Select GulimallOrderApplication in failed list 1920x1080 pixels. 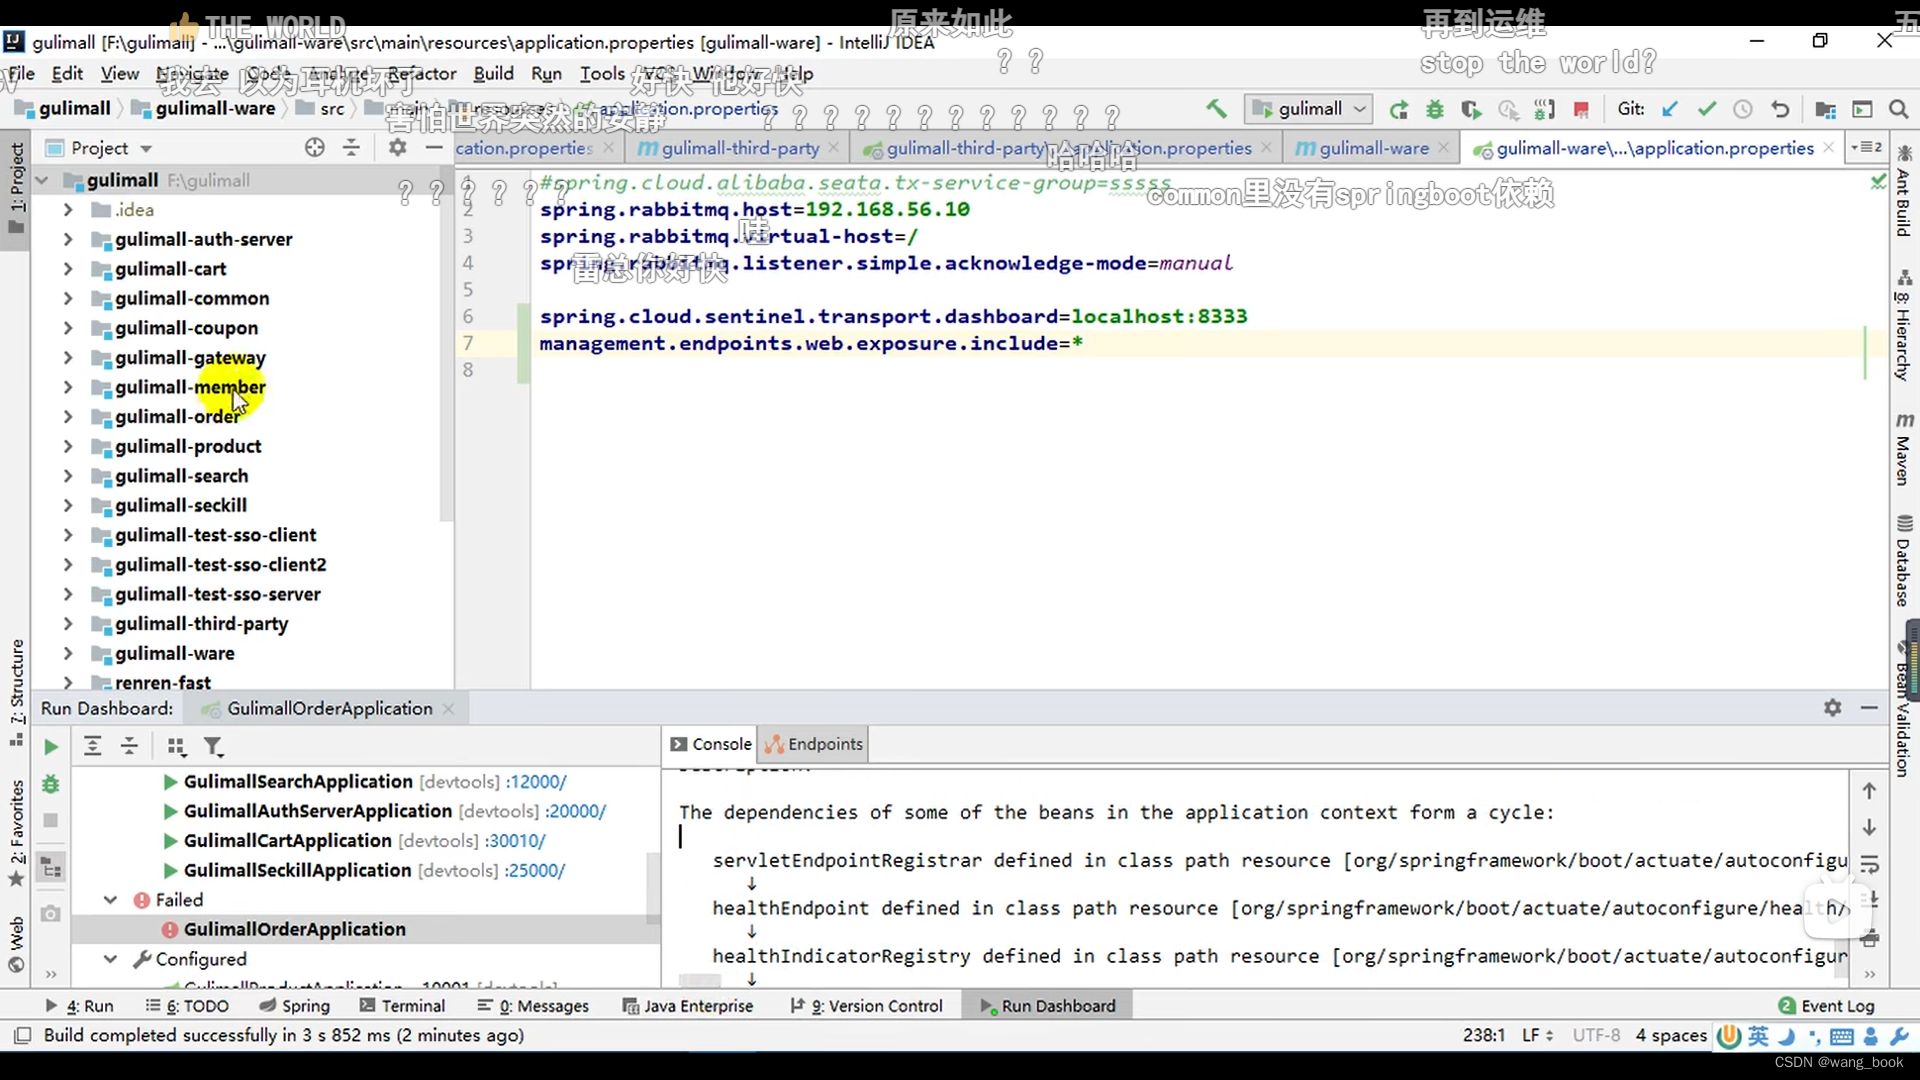(x=294, y=930)
